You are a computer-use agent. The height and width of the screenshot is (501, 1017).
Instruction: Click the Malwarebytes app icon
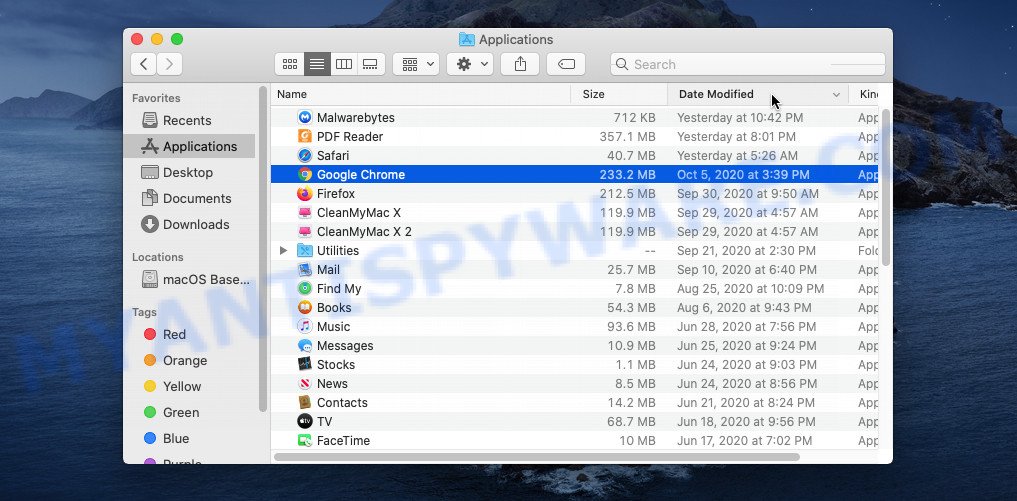coord(305,117)
